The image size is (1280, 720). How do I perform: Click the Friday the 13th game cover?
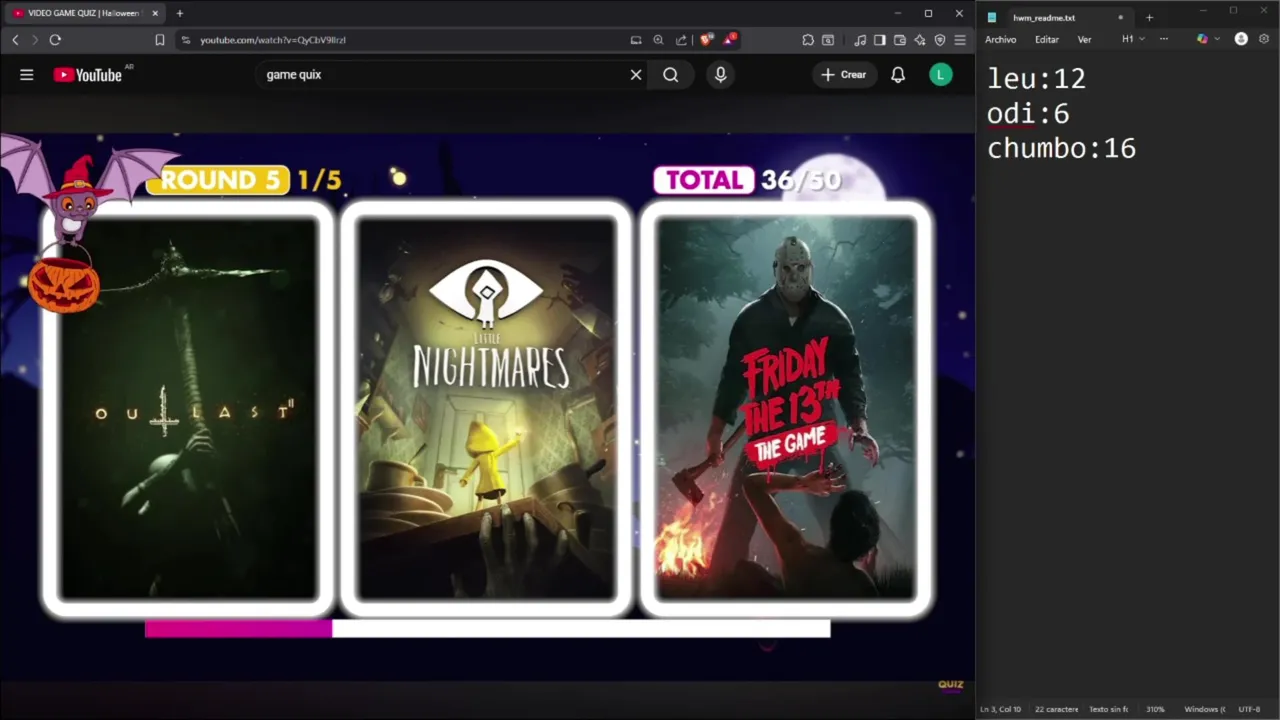[786, 408]
